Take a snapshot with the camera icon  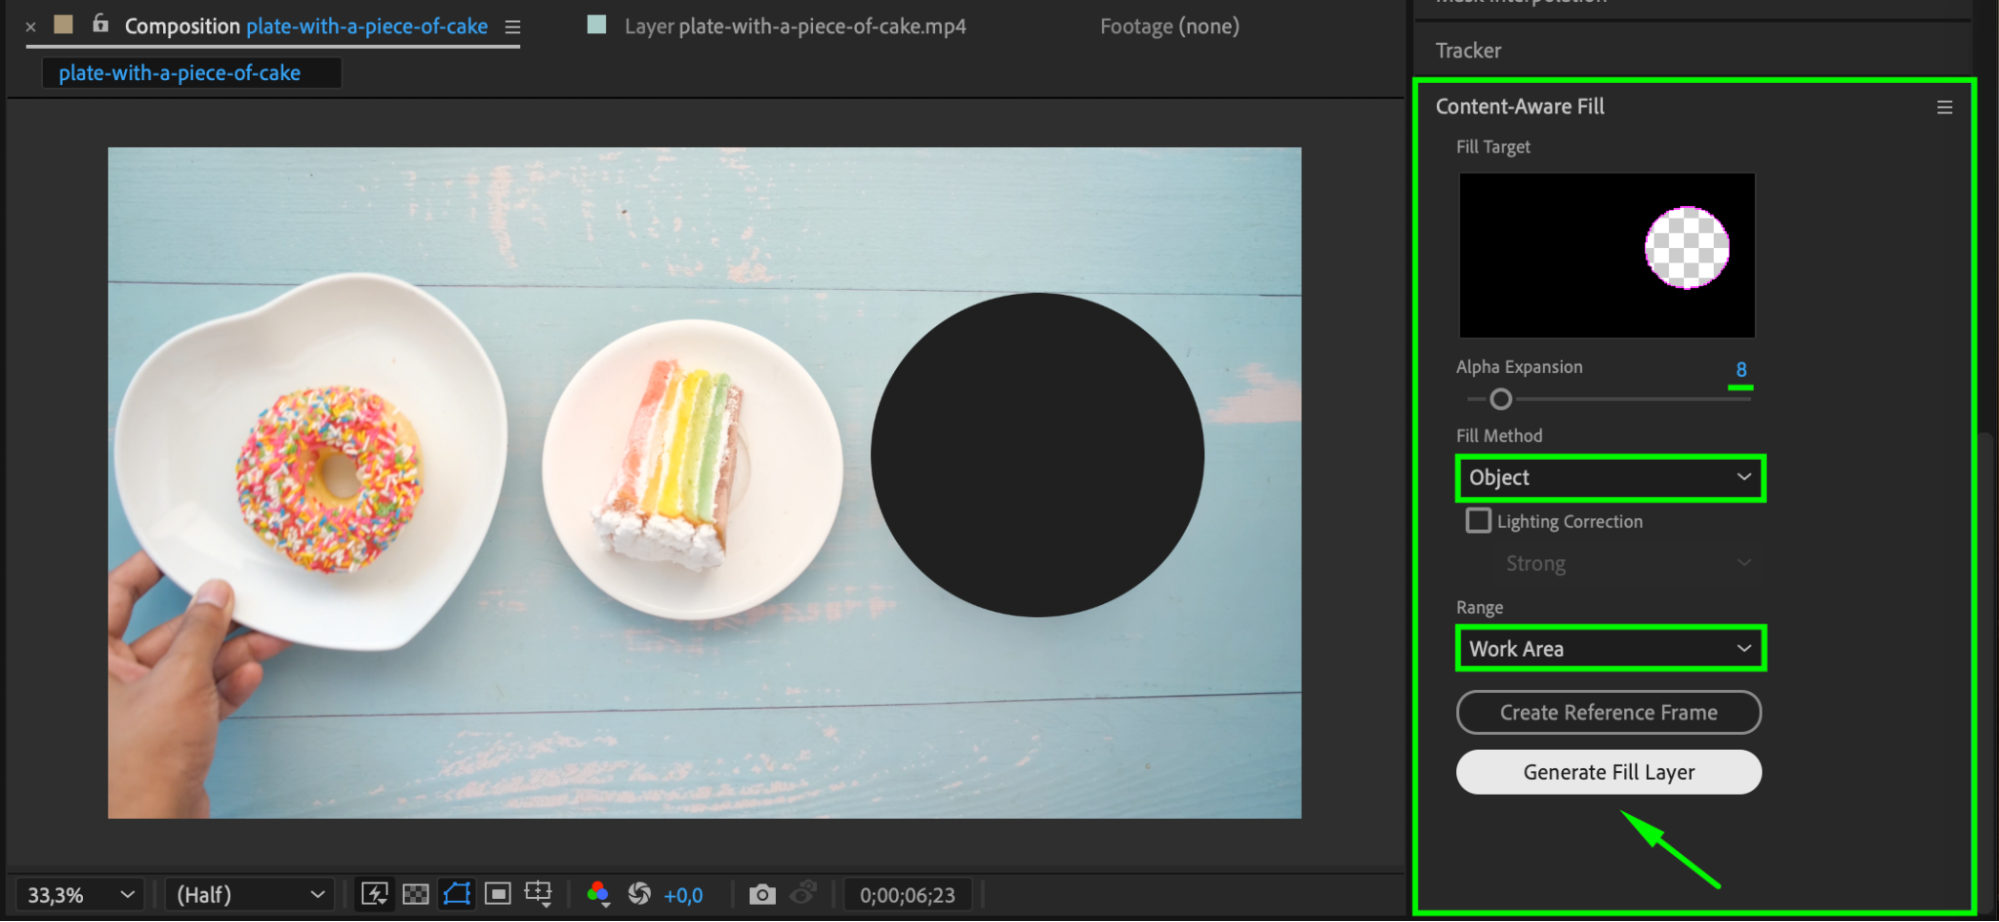762,894
